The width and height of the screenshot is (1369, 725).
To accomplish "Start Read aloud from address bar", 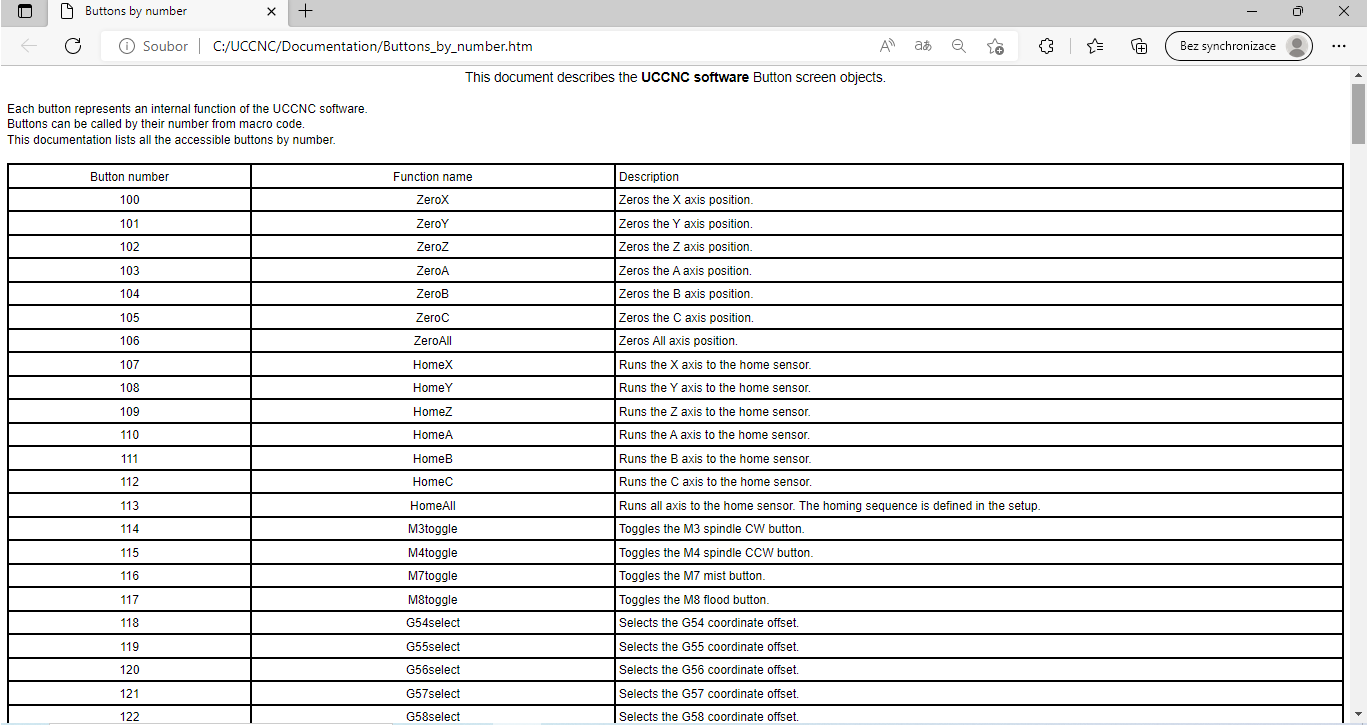I will coord(887,46).
